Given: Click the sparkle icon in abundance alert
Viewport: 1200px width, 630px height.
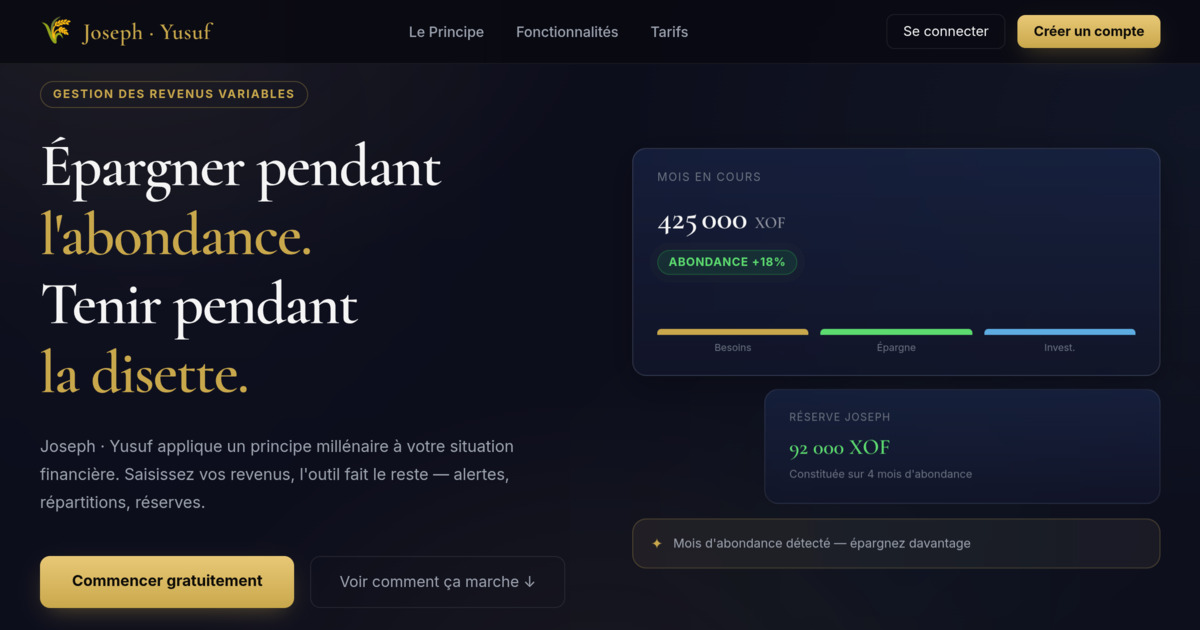Looking at the screenshot, I should [657, 544].
